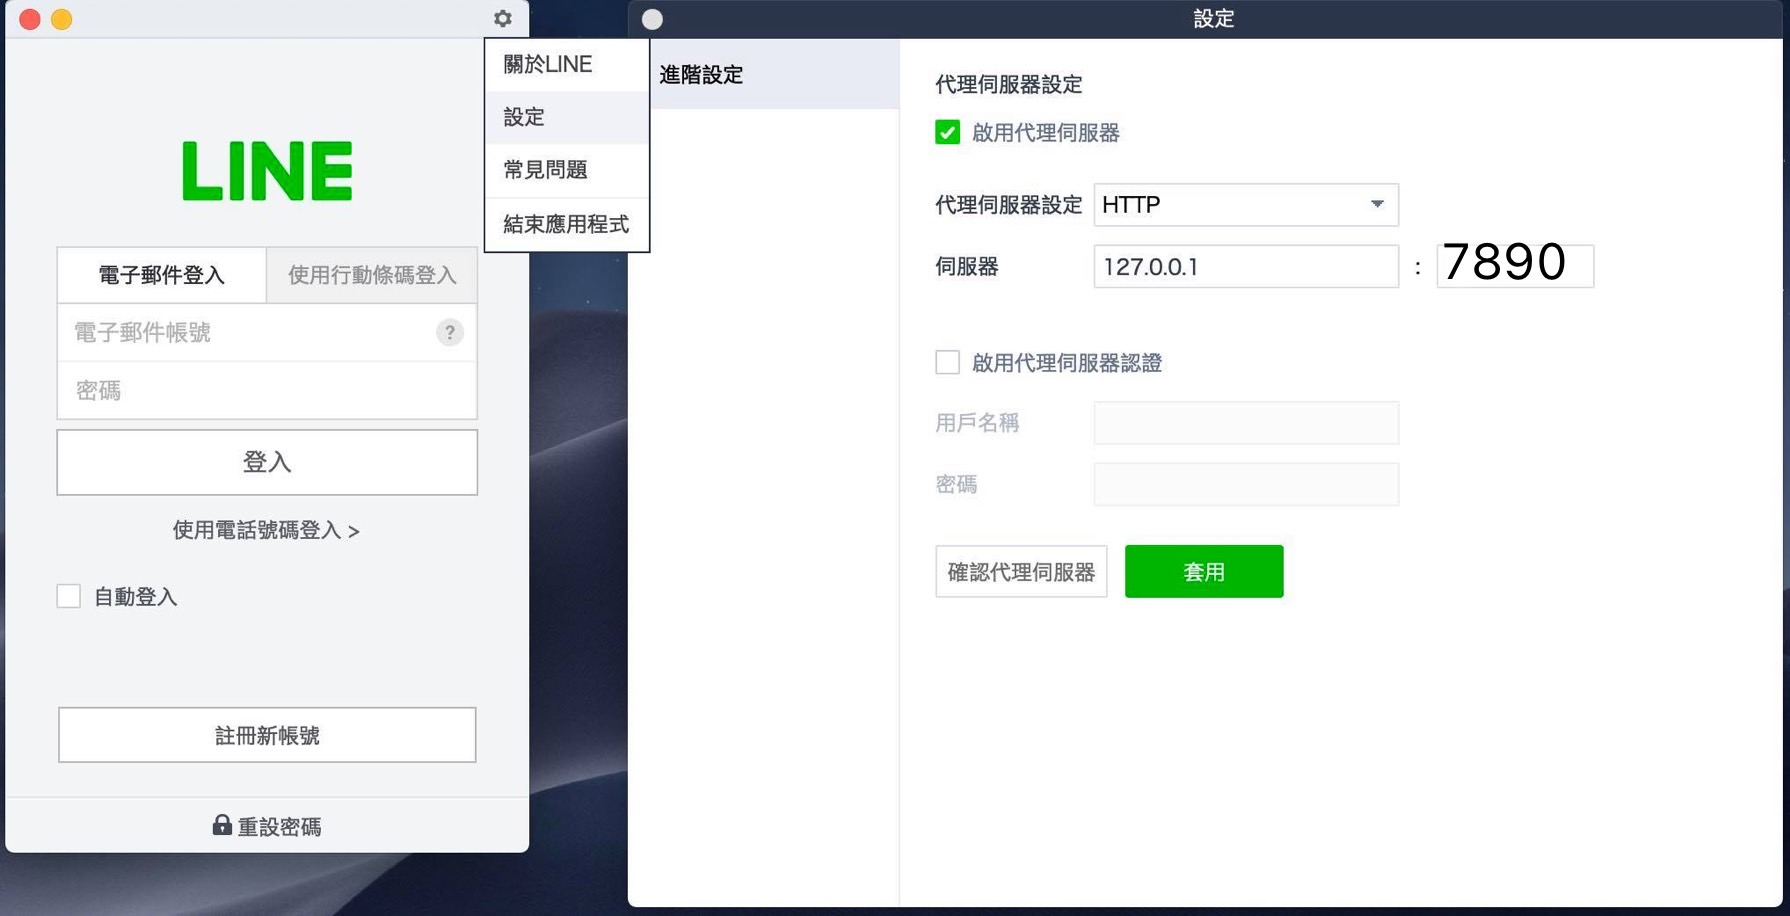The height and width of the screenshot is (916, 1790).
Task: Select 結束應用程式 menu entry
Action: (567, 224)
